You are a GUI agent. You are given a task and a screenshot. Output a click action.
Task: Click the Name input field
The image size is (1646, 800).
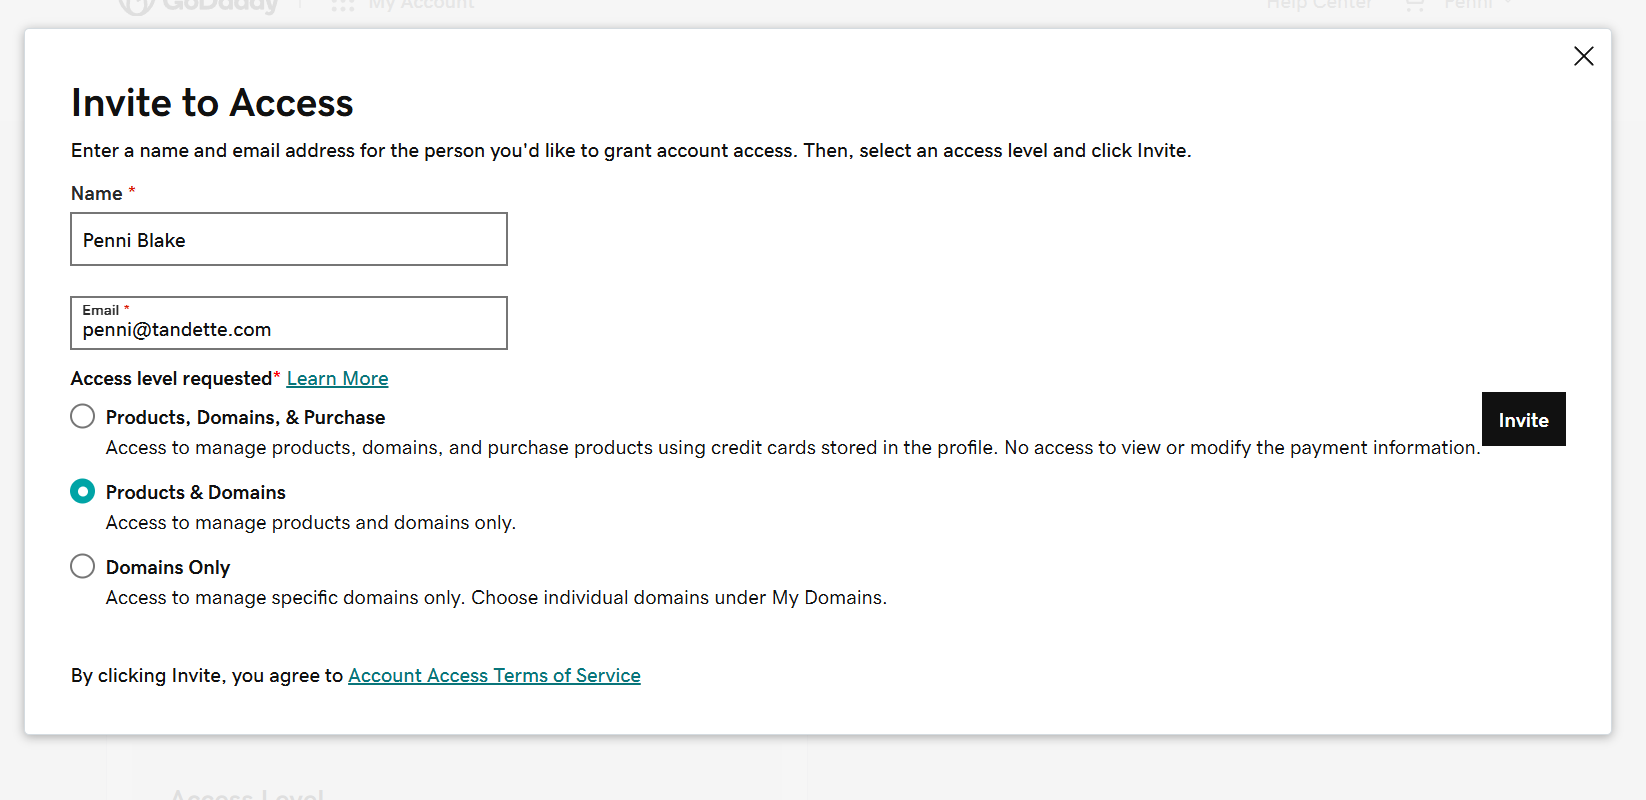289,240
